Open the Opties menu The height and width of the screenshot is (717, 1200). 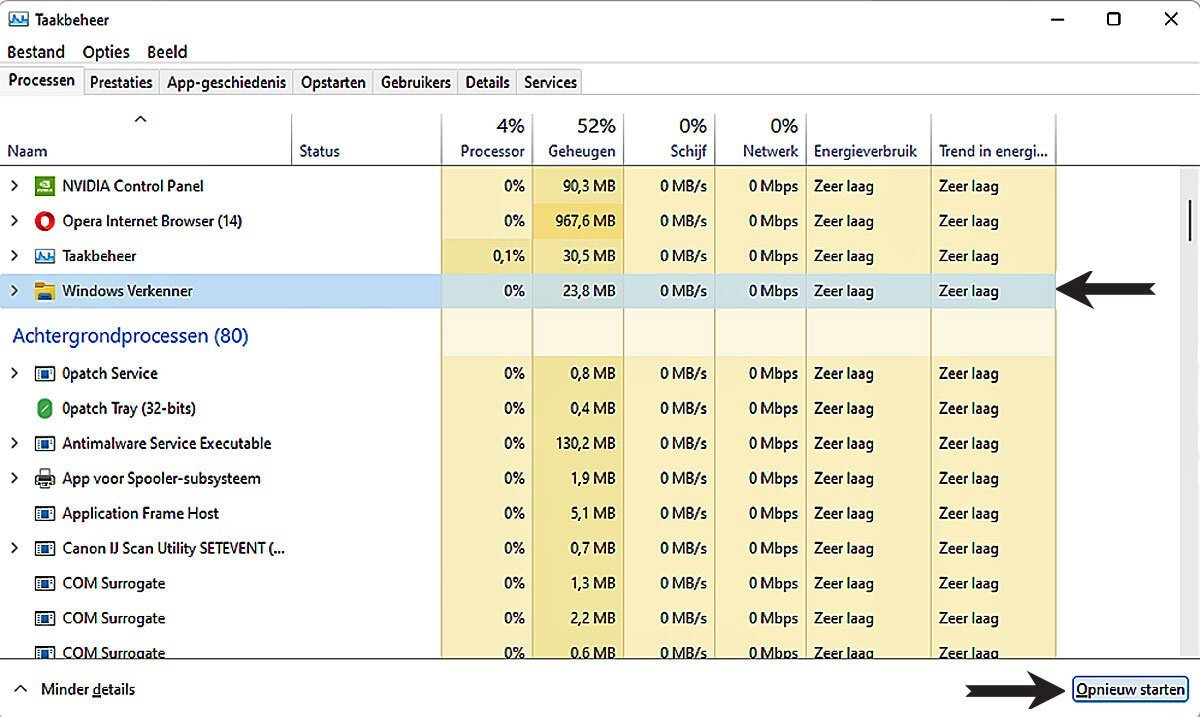tap(106, 52)
